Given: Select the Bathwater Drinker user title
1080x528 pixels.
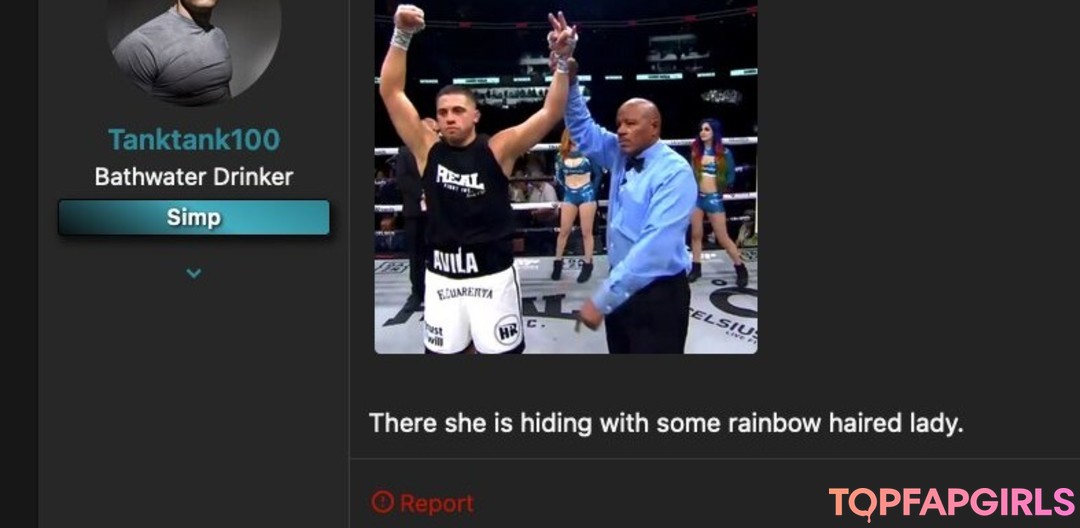Looking at the screenshot, I should 194,177.
